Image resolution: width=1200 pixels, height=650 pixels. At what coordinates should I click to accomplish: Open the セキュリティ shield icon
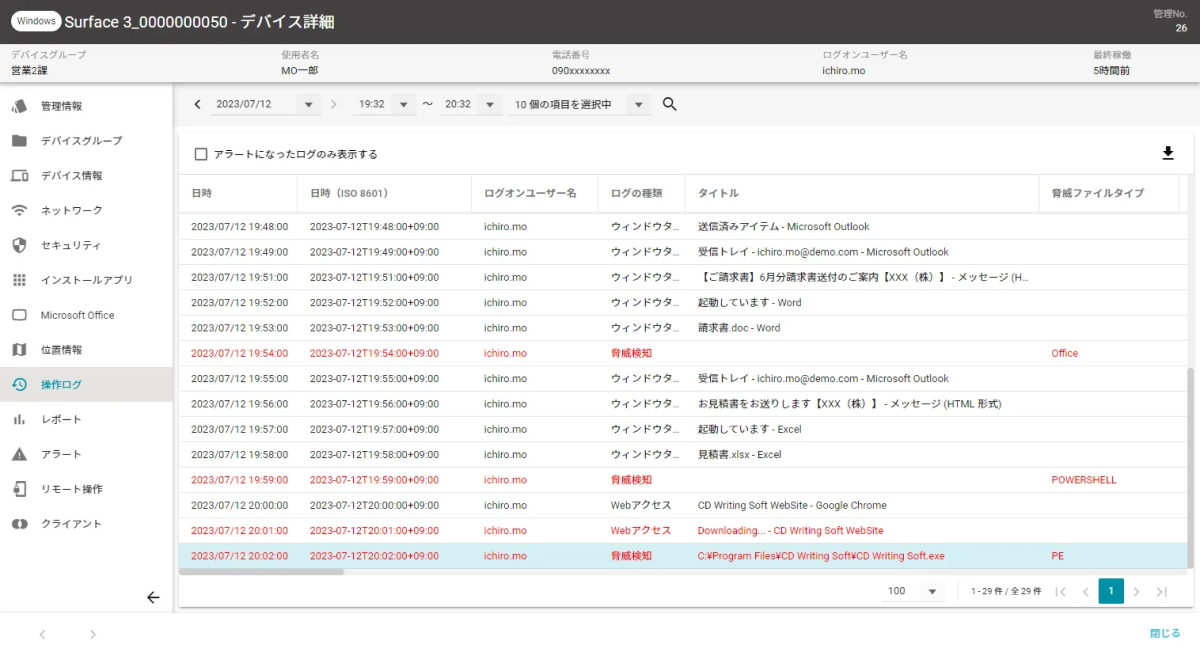[19, 245]
